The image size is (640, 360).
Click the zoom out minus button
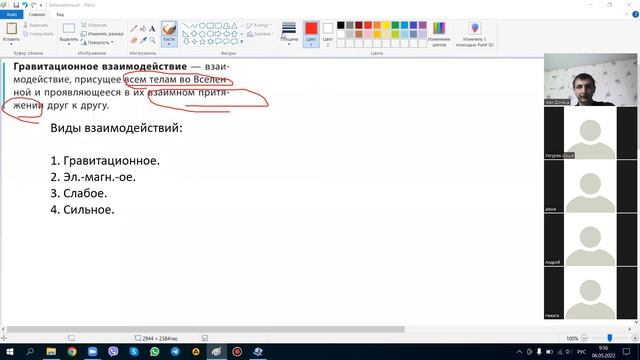click(584, 338)
